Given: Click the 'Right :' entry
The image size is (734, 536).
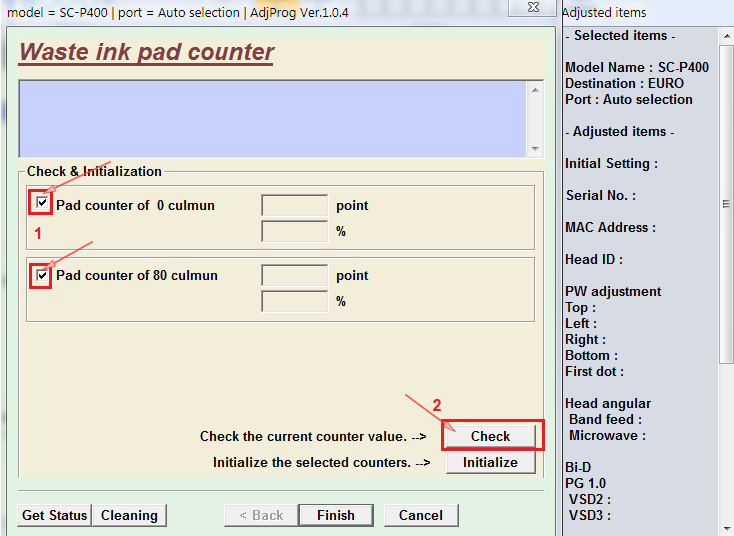Looking at the screenshot, I should click(x=585, y=339).
